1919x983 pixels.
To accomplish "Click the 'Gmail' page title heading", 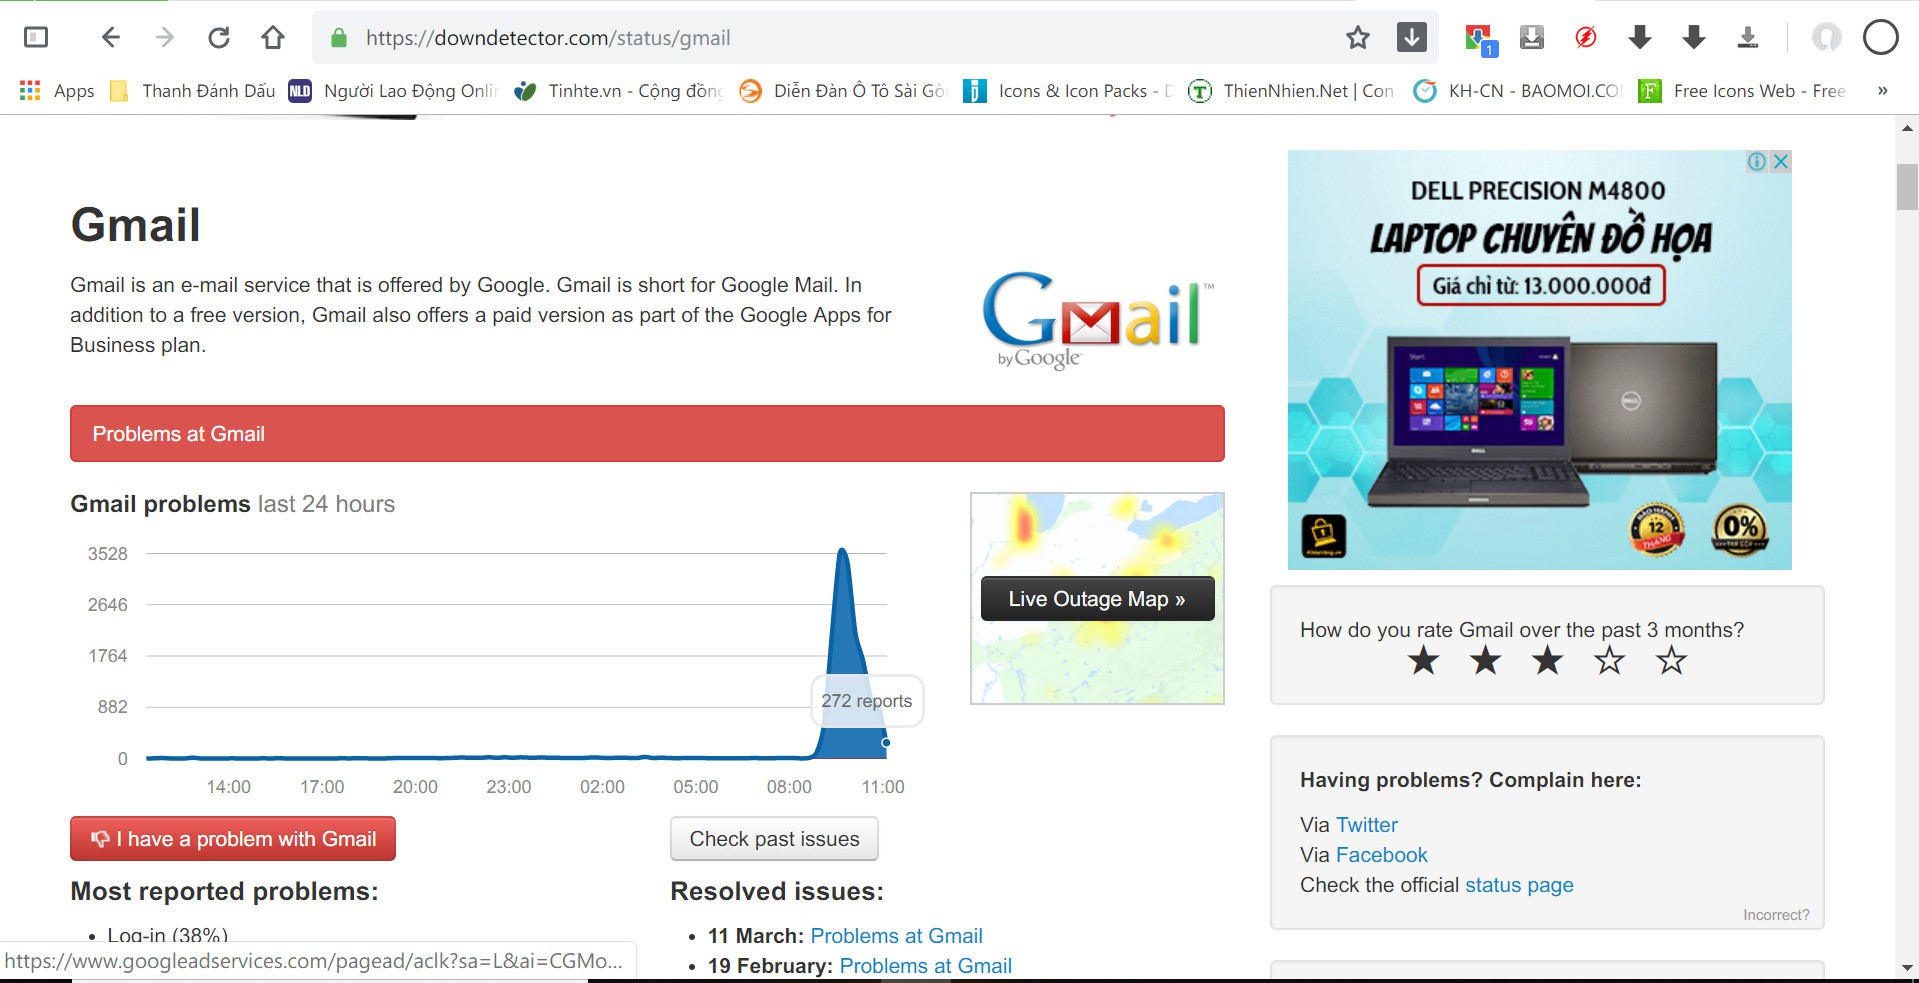I will click(135, 225).
